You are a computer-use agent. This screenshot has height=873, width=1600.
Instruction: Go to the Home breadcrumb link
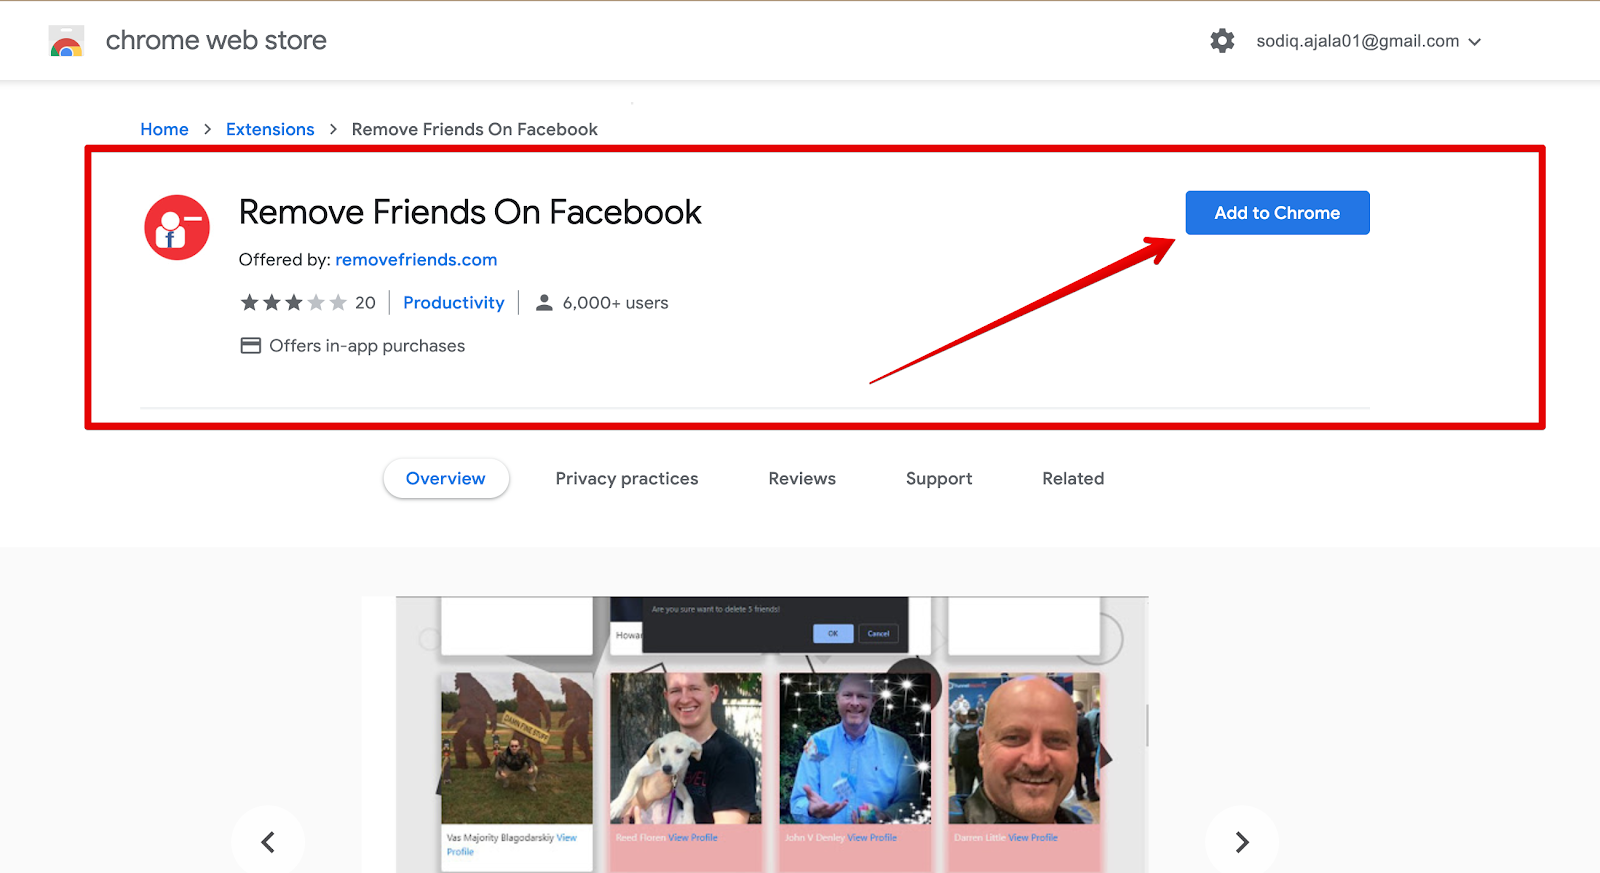tap(164, 130)
